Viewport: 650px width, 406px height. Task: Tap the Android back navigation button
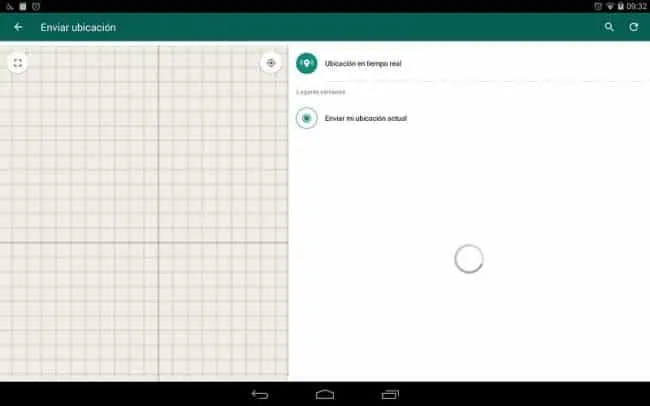(x=260, y=395)
